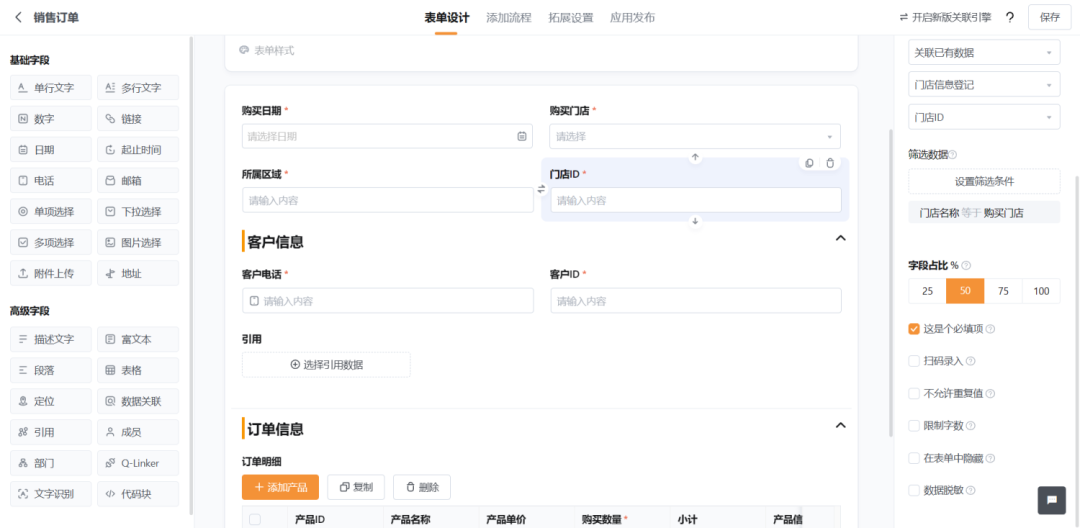This screenshot has height=528, width=1080.
Task: Add a 段落 field
Action: pyautogui.click(x=51, y=370)
